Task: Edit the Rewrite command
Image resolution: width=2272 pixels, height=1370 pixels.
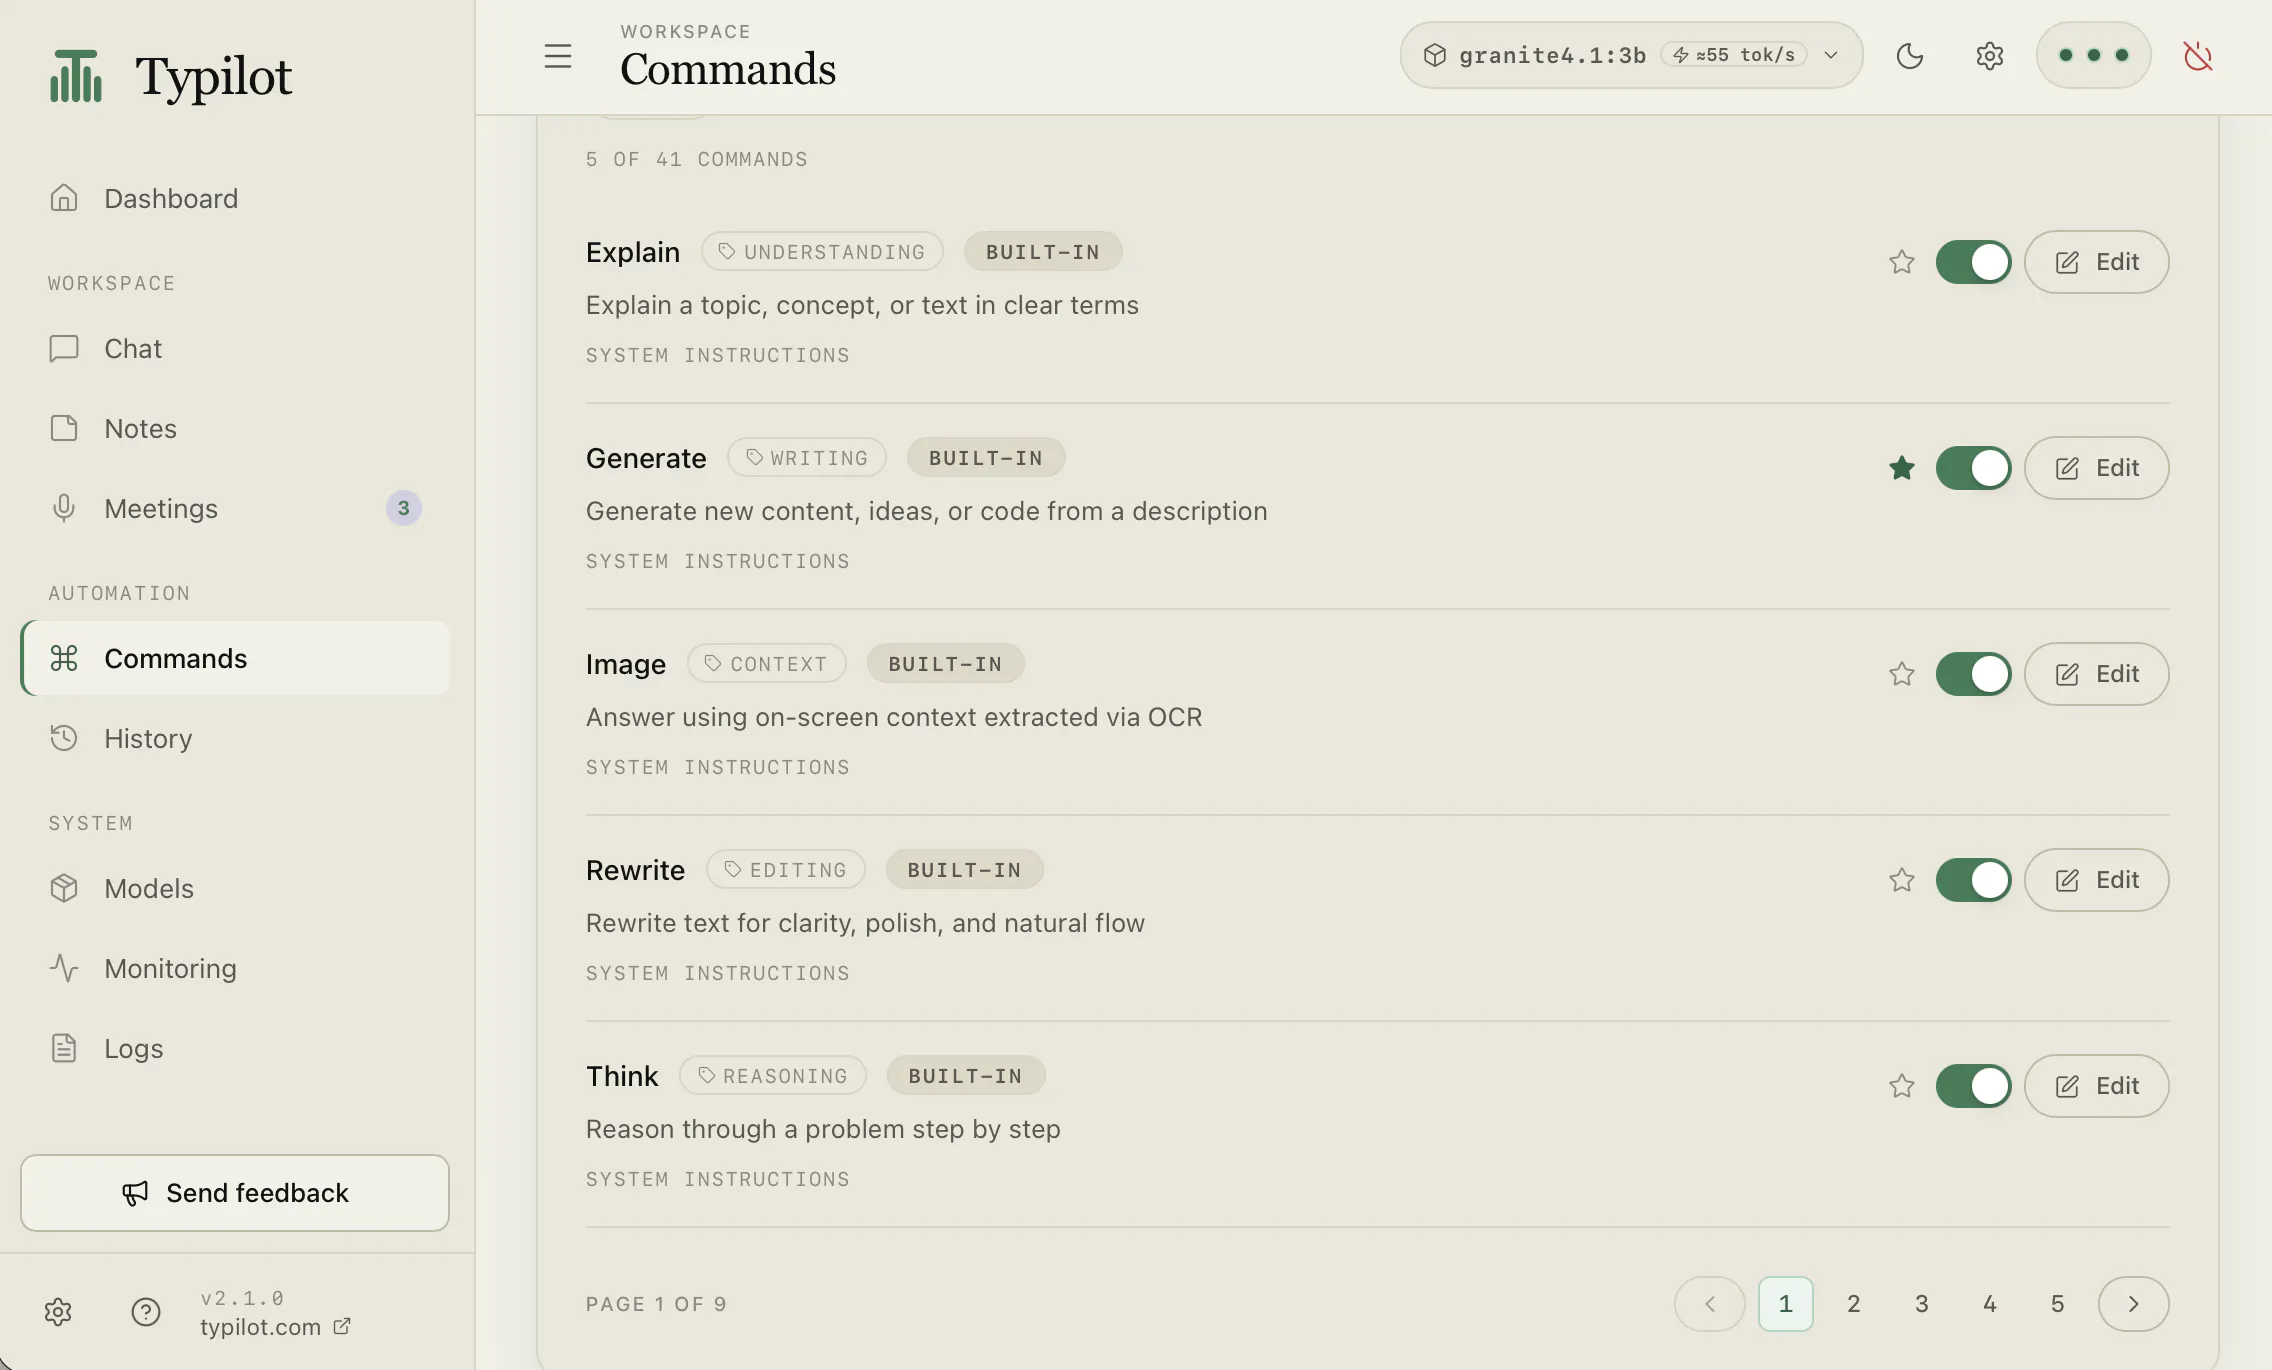Action: pyautogui.click(x=2096, y=880)
